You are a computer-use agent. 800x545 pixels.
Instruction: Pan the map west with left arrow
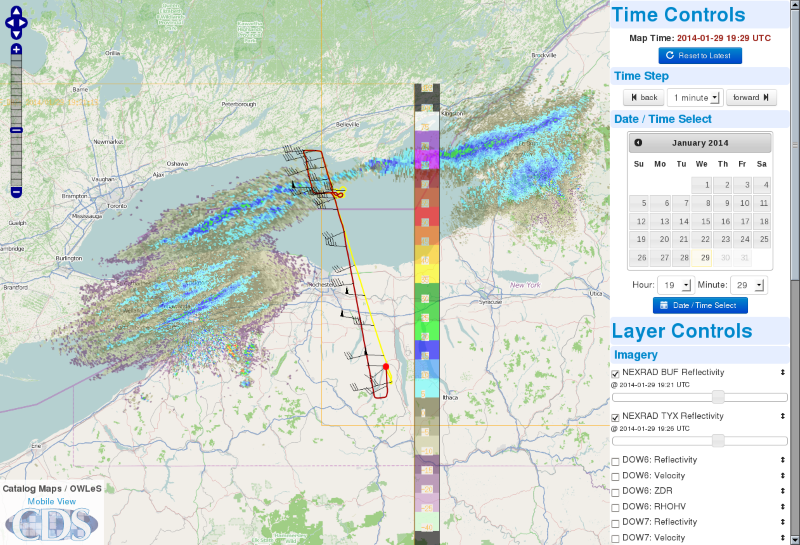click(x=7, y=24)
